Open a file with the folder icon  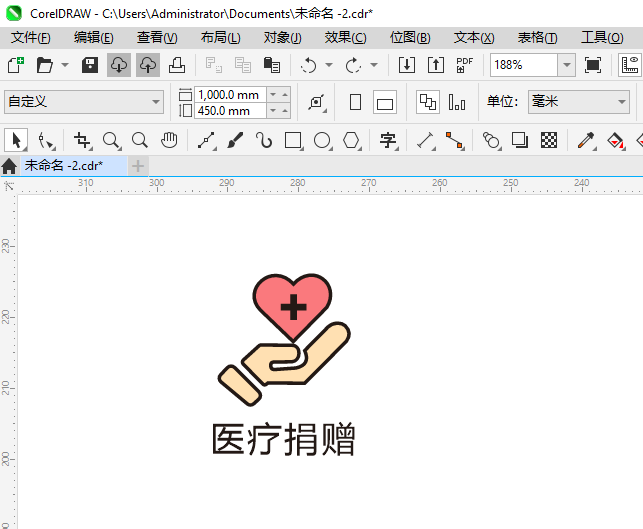point(44,65)
